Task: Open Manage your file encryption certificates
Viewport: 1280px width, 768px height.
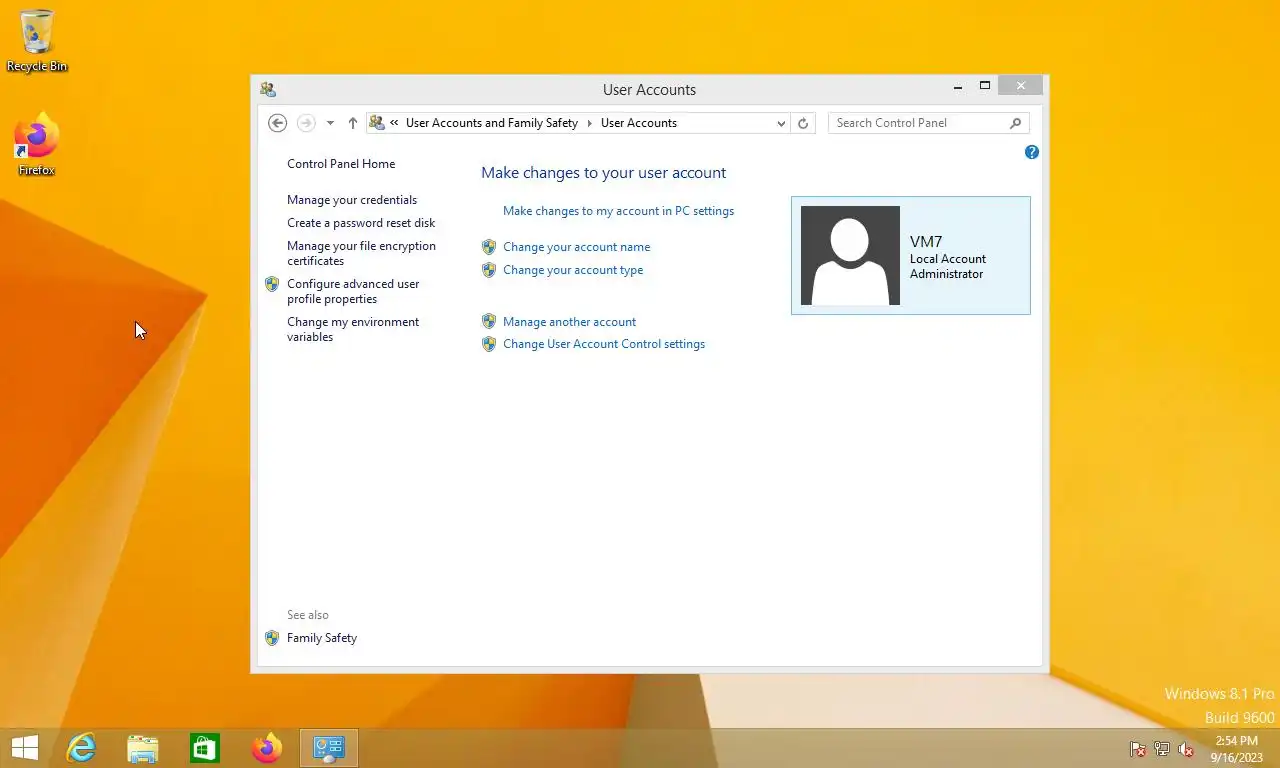Action: (x=361, y=253)
